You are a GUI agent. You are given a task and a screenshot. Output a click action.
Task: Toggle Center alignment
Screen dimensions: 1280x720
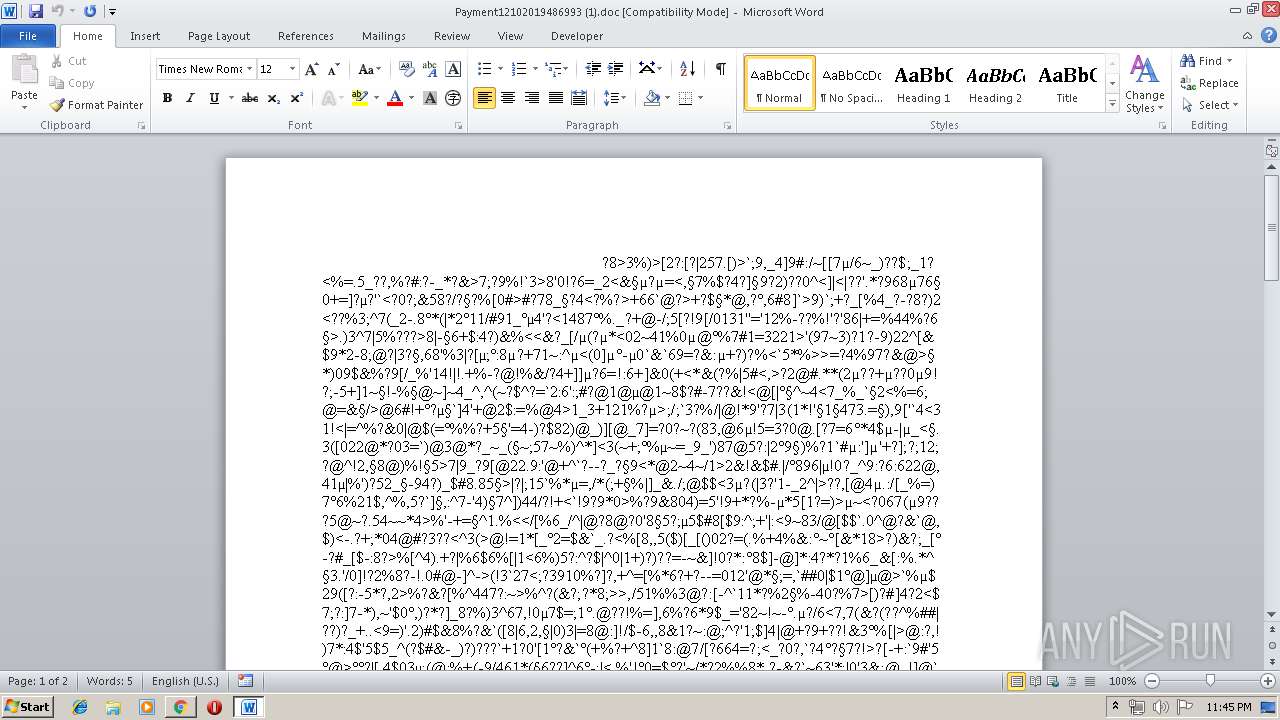(508, 98)
